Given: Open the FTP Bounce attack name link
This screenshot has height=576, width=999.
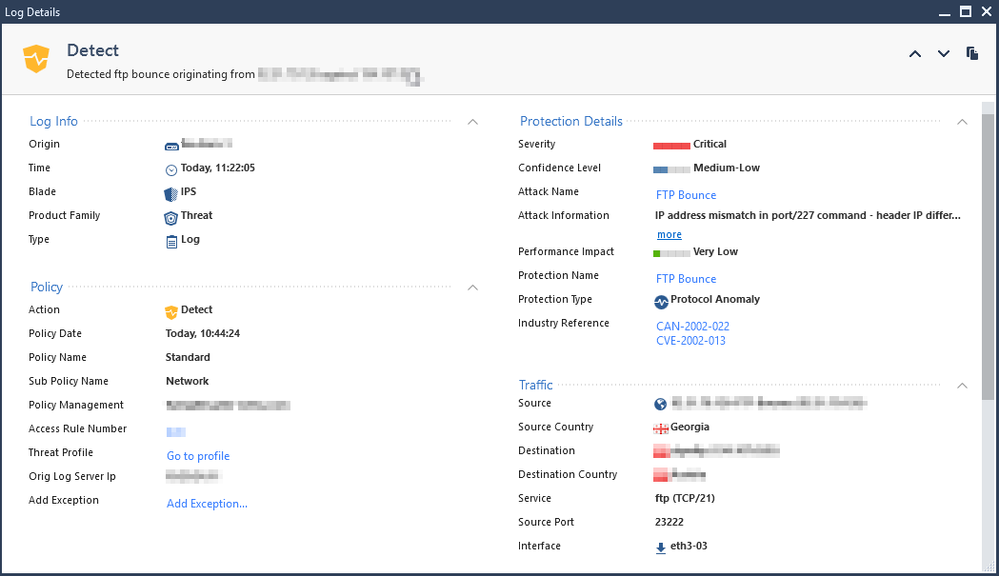Looking at the screenshot, I should (686, 195).
